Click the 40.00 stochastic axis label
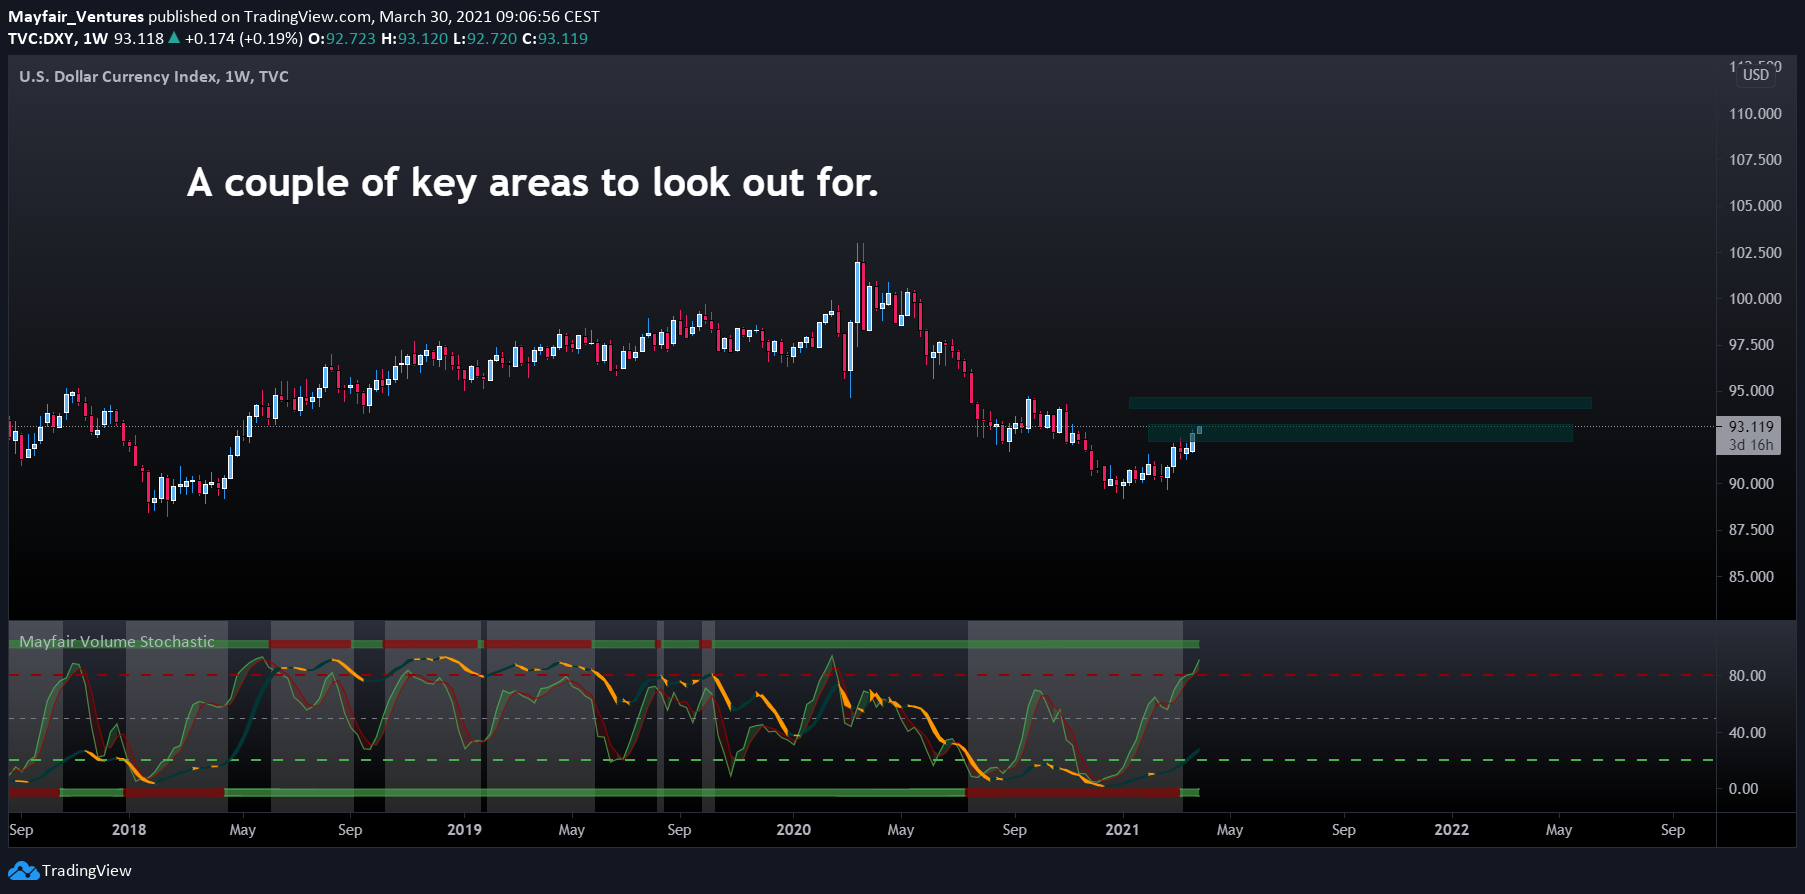The height and width of the screenshot is (894, 1805). 1747,733
